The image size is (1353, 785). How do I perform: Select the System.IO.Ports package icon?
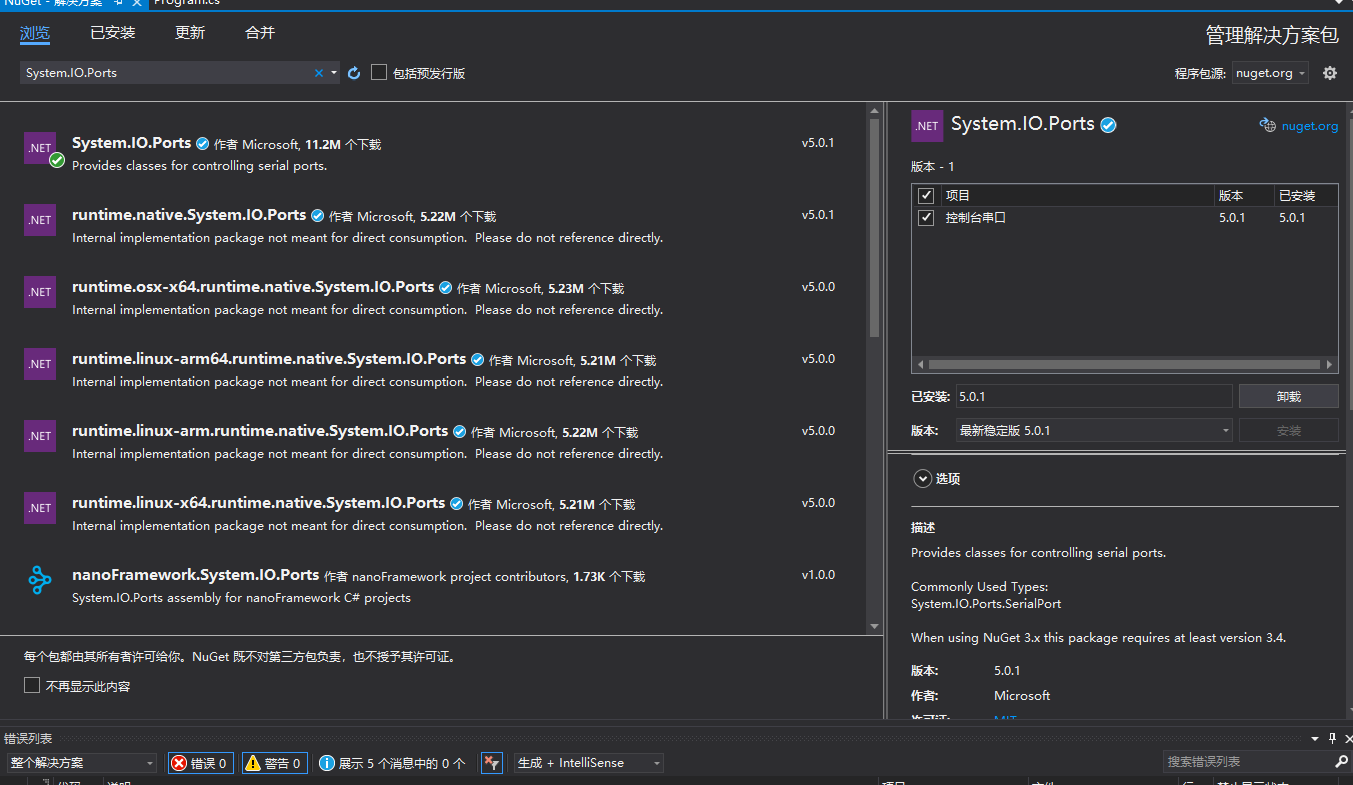40,148
